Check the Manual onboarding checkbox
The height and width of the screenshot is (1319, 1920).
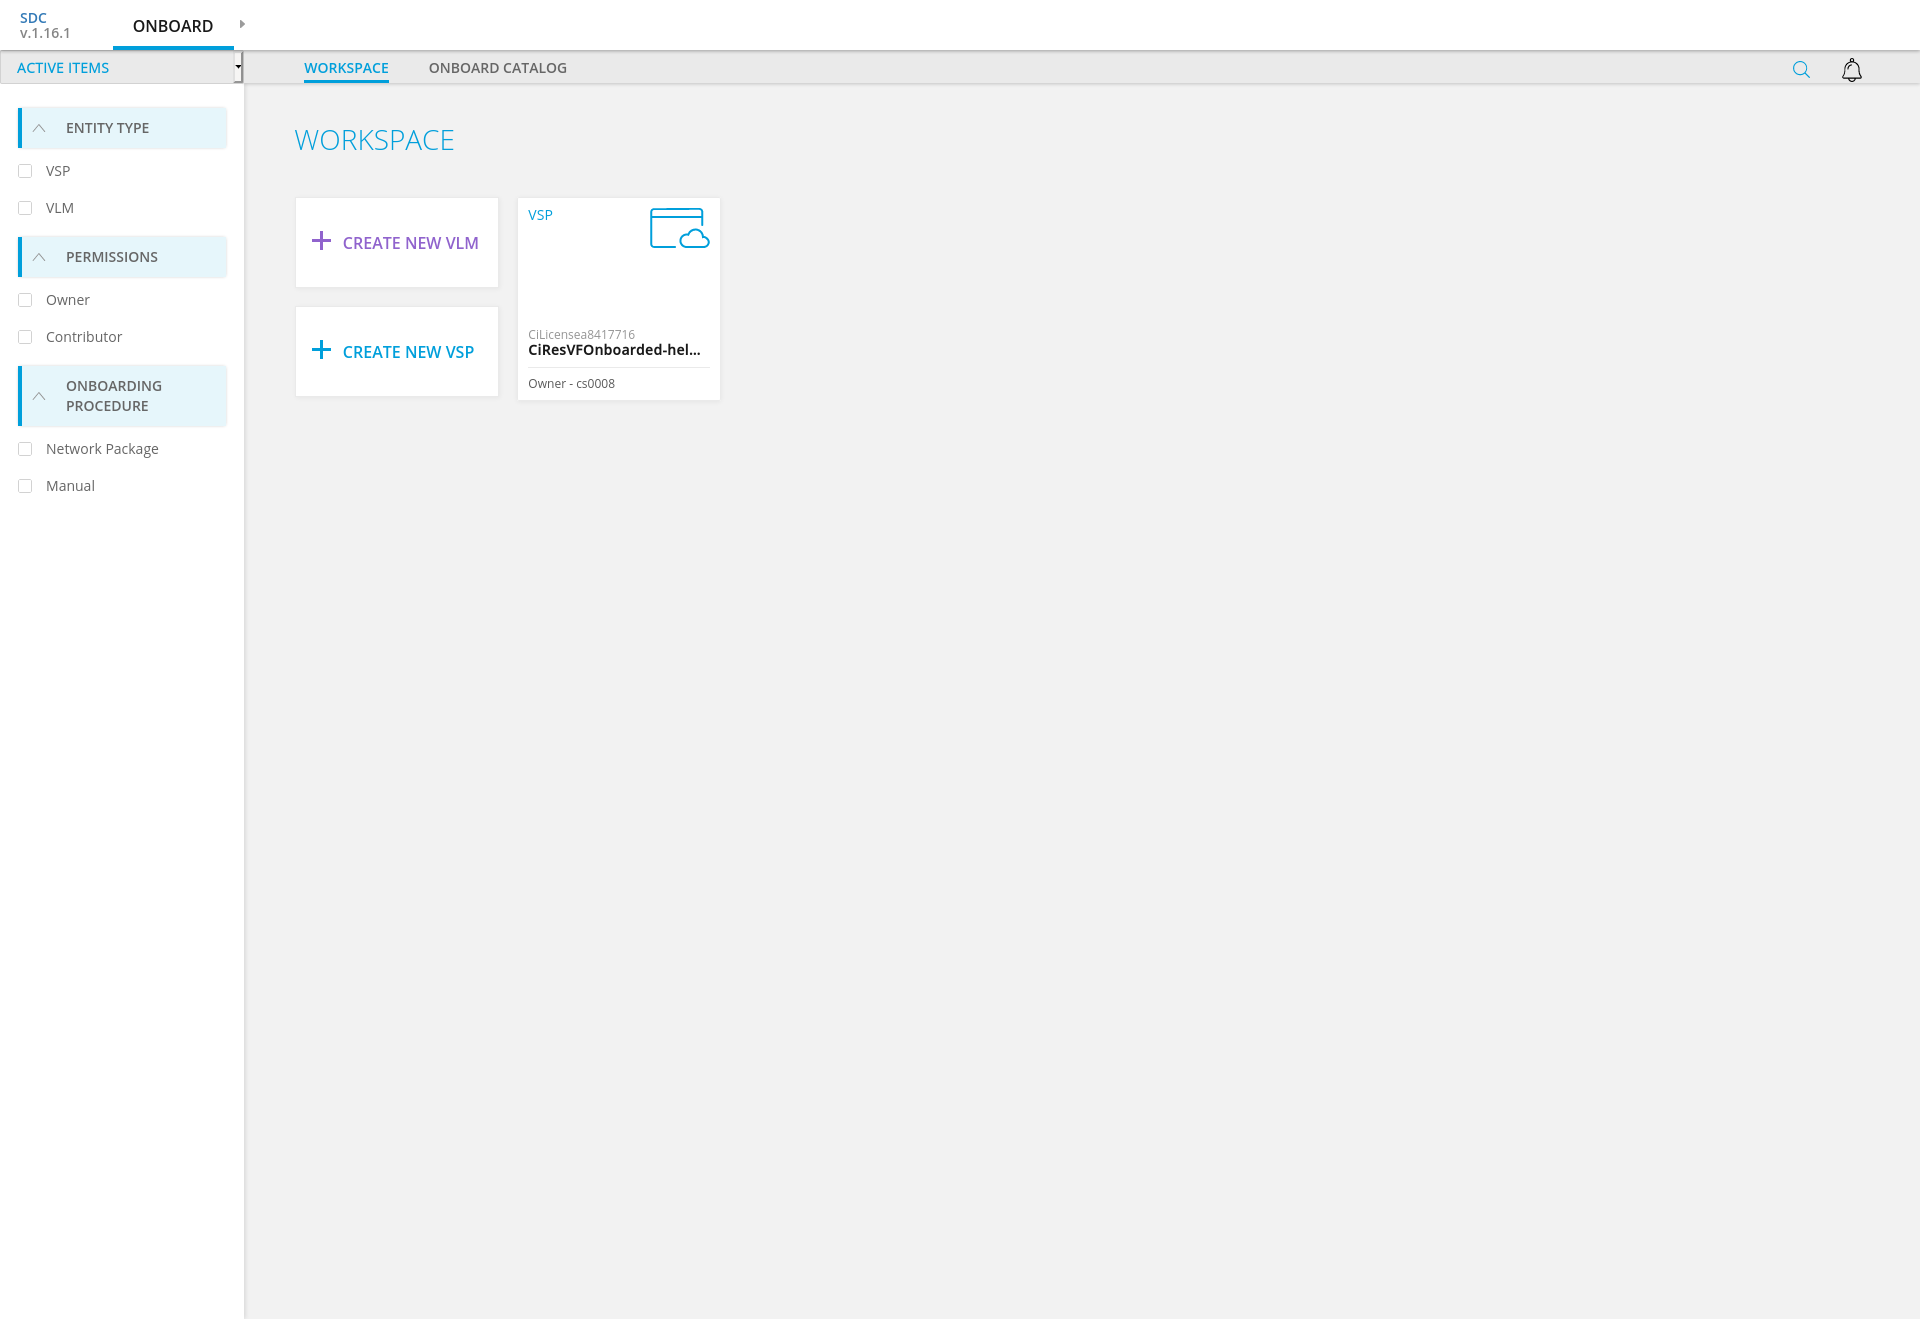[x=25, y=486]
